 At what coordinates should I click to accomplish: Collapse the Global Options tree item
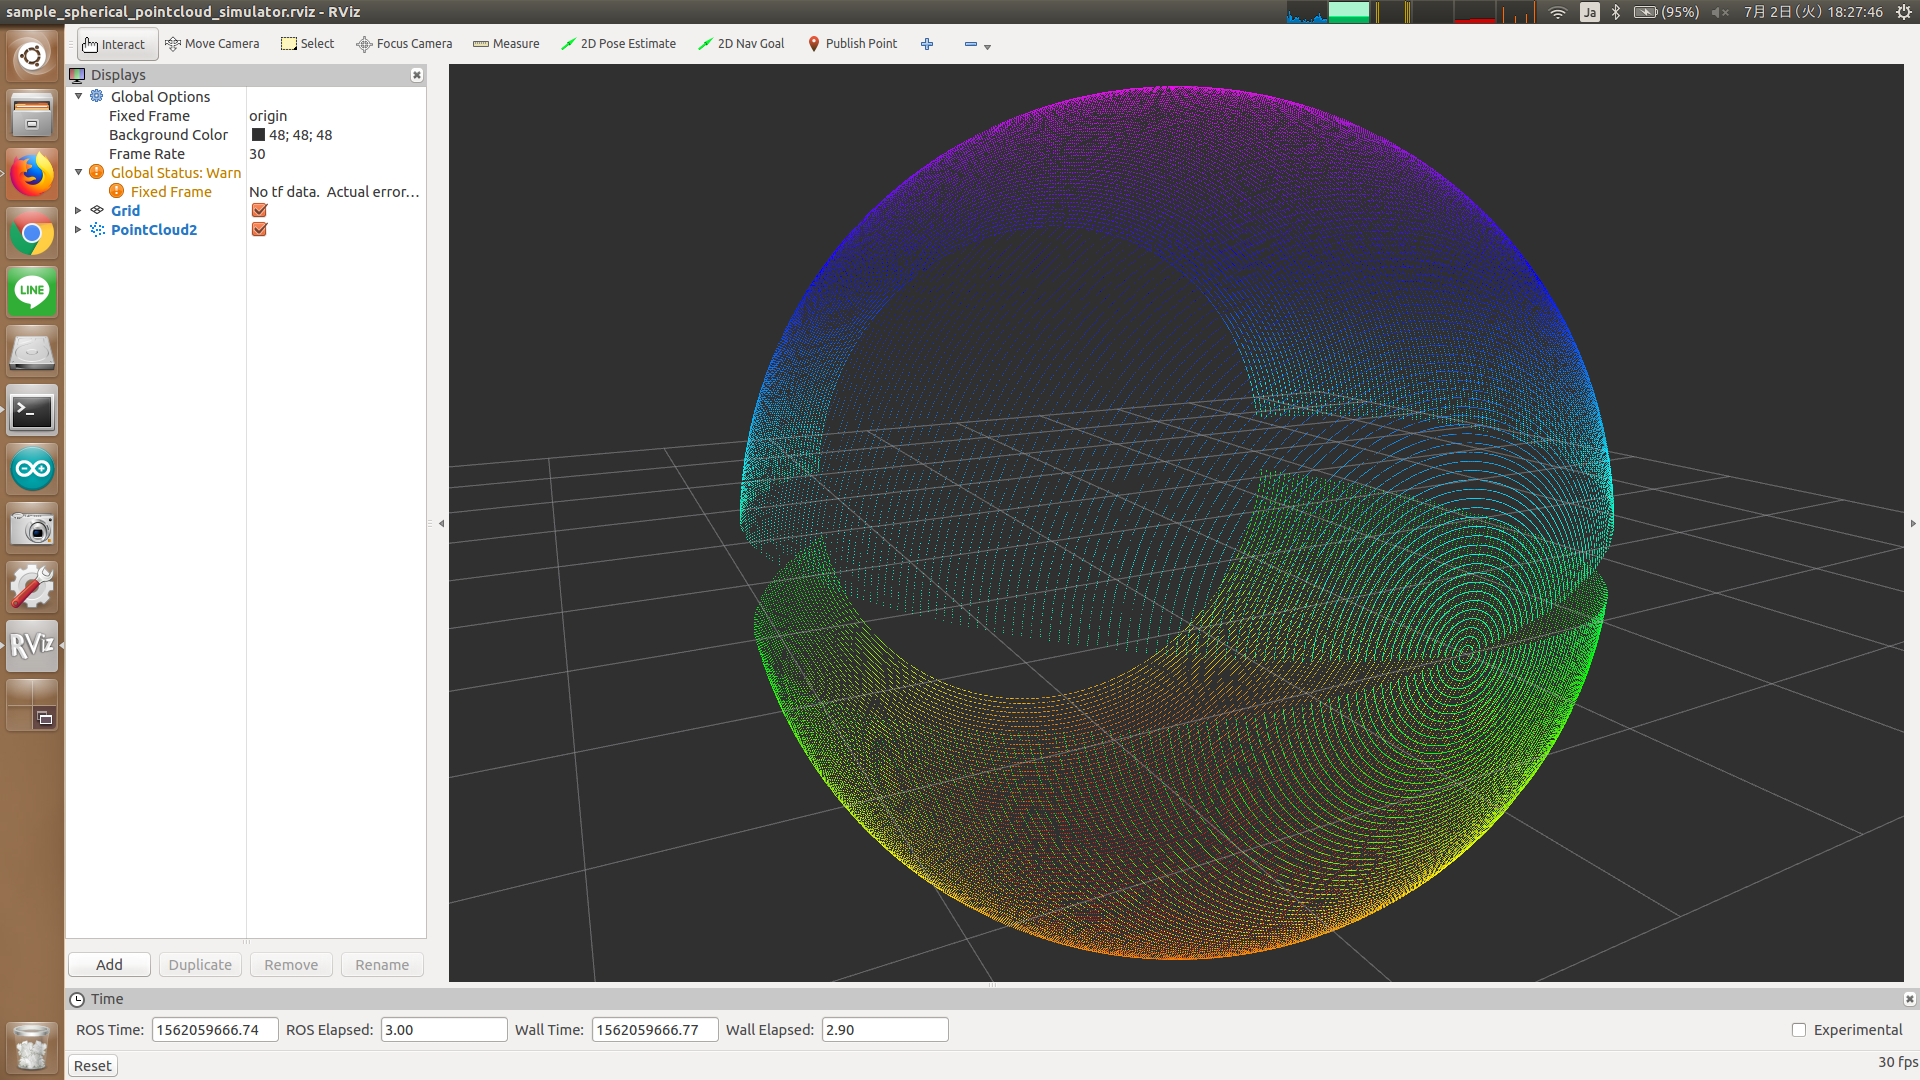[x=79, y=96]
